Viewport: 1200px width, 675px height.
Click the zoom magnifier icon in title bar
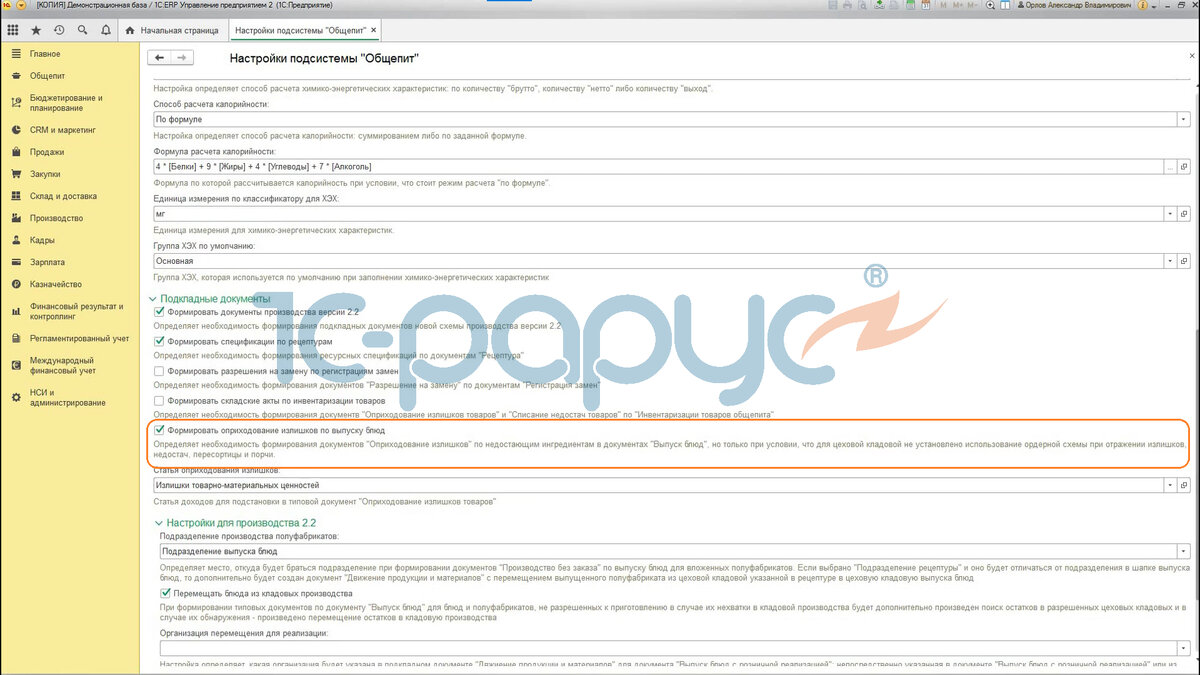point(990,5)
